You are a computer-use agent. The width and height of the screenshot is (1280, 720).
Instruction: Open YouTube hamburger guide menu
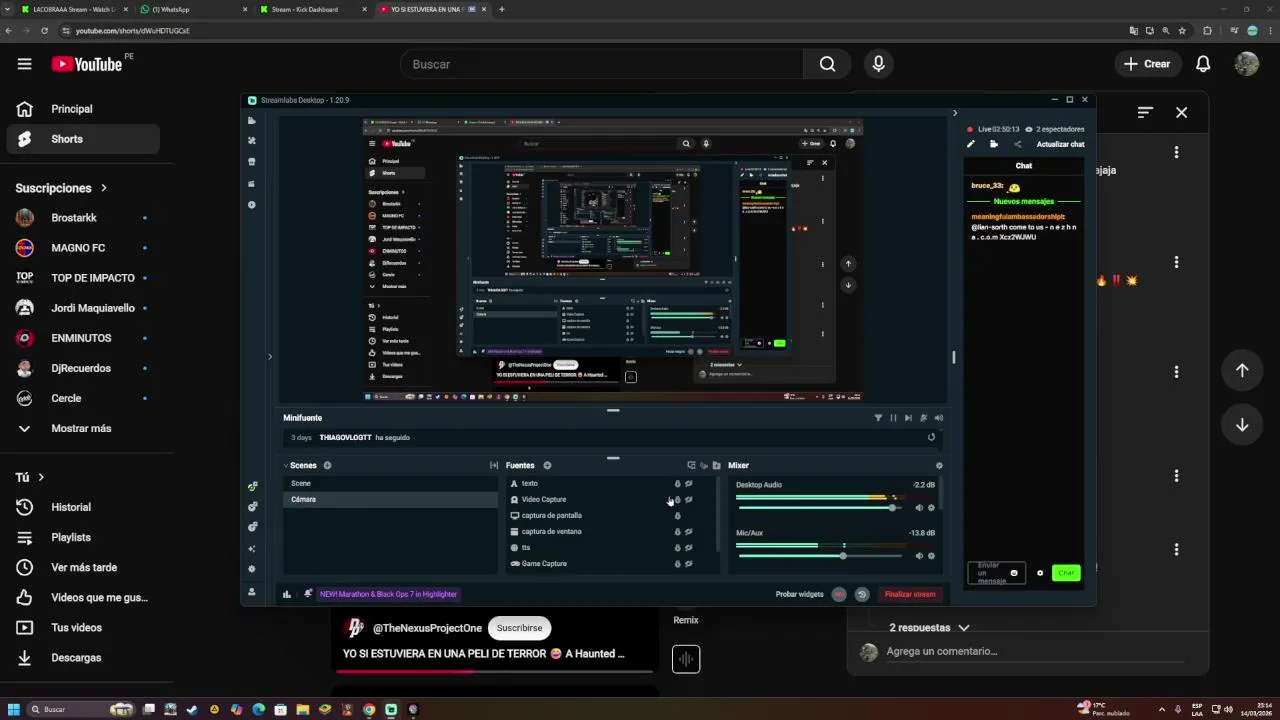coord(24,64)
